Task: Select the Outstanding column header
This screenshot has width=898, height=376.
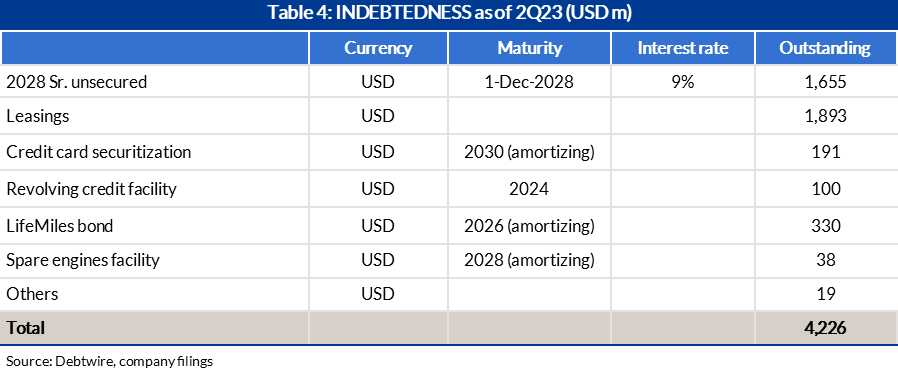Action: click(825, 48)
